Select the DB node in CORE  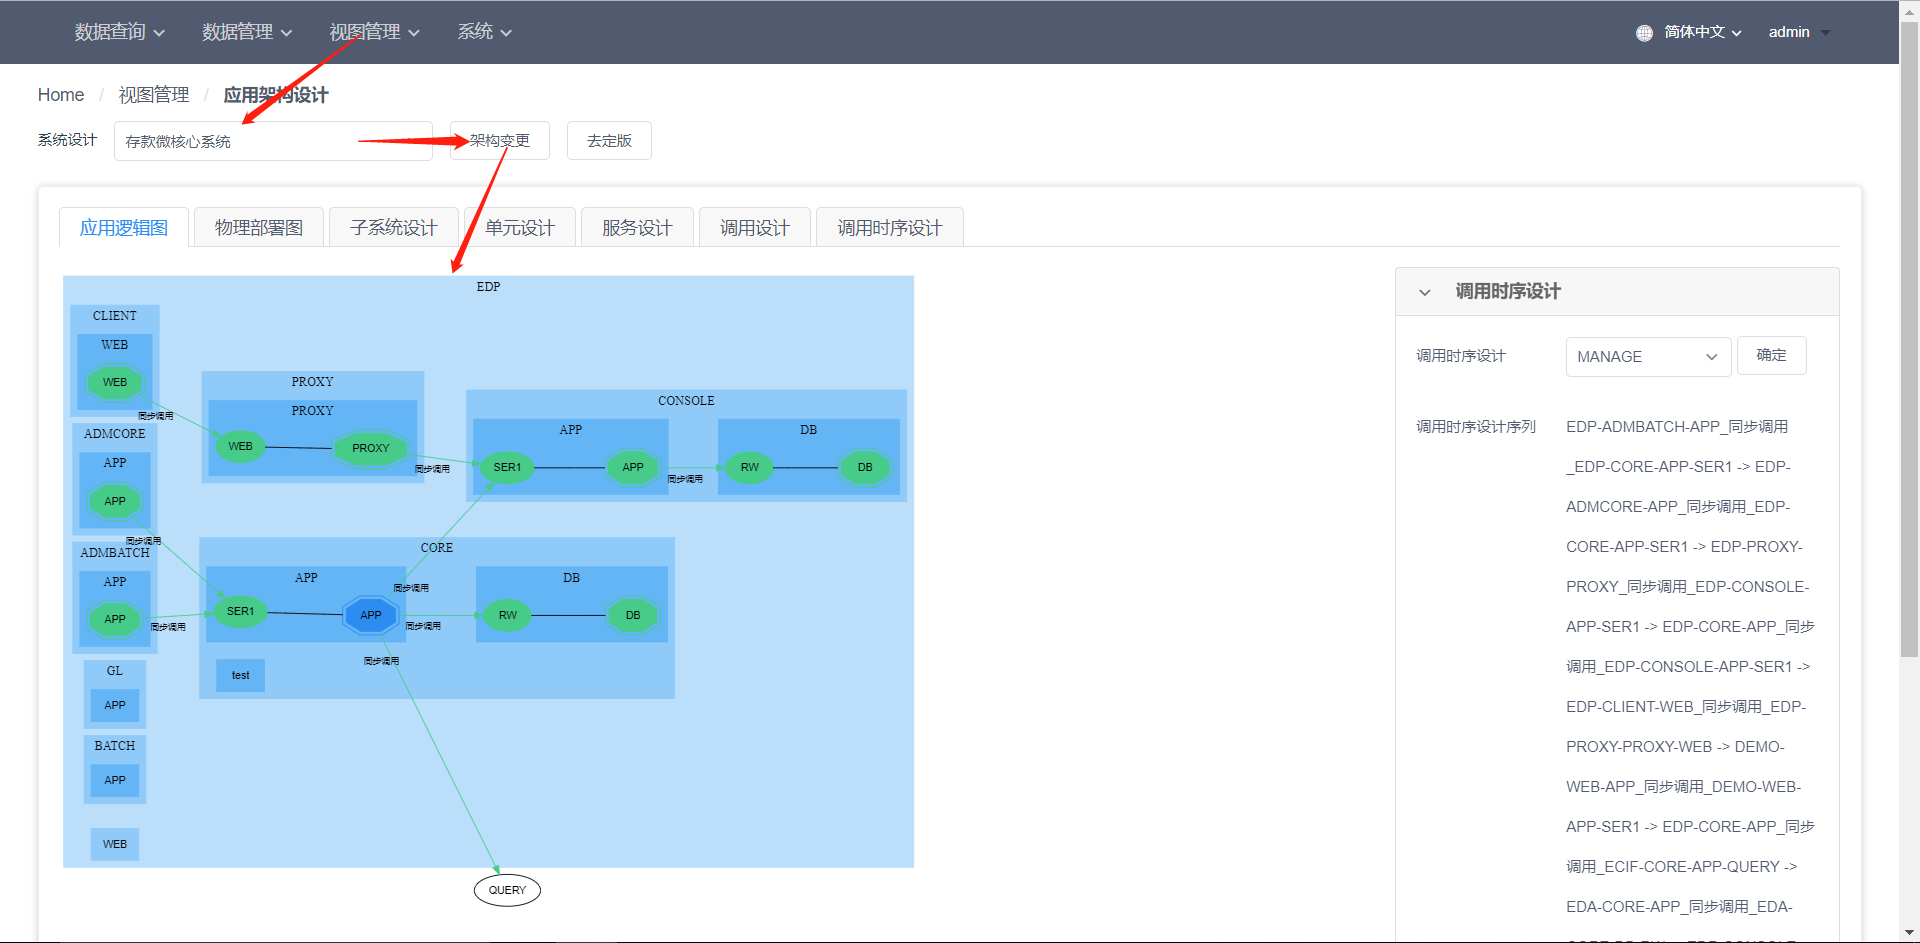(633, 615)
